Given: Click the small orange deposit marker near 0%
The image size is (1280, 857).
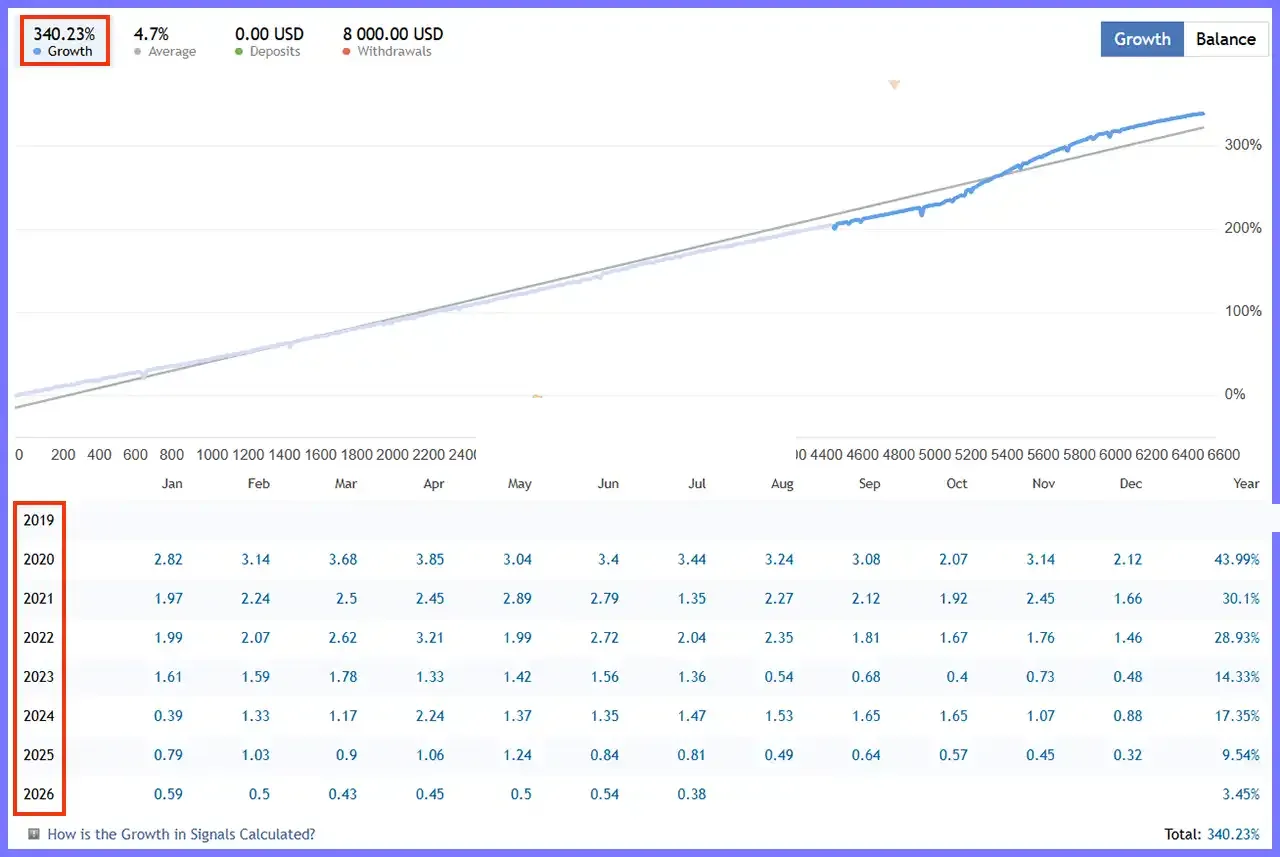Looking at the screenshot, I should click(537, 397).
